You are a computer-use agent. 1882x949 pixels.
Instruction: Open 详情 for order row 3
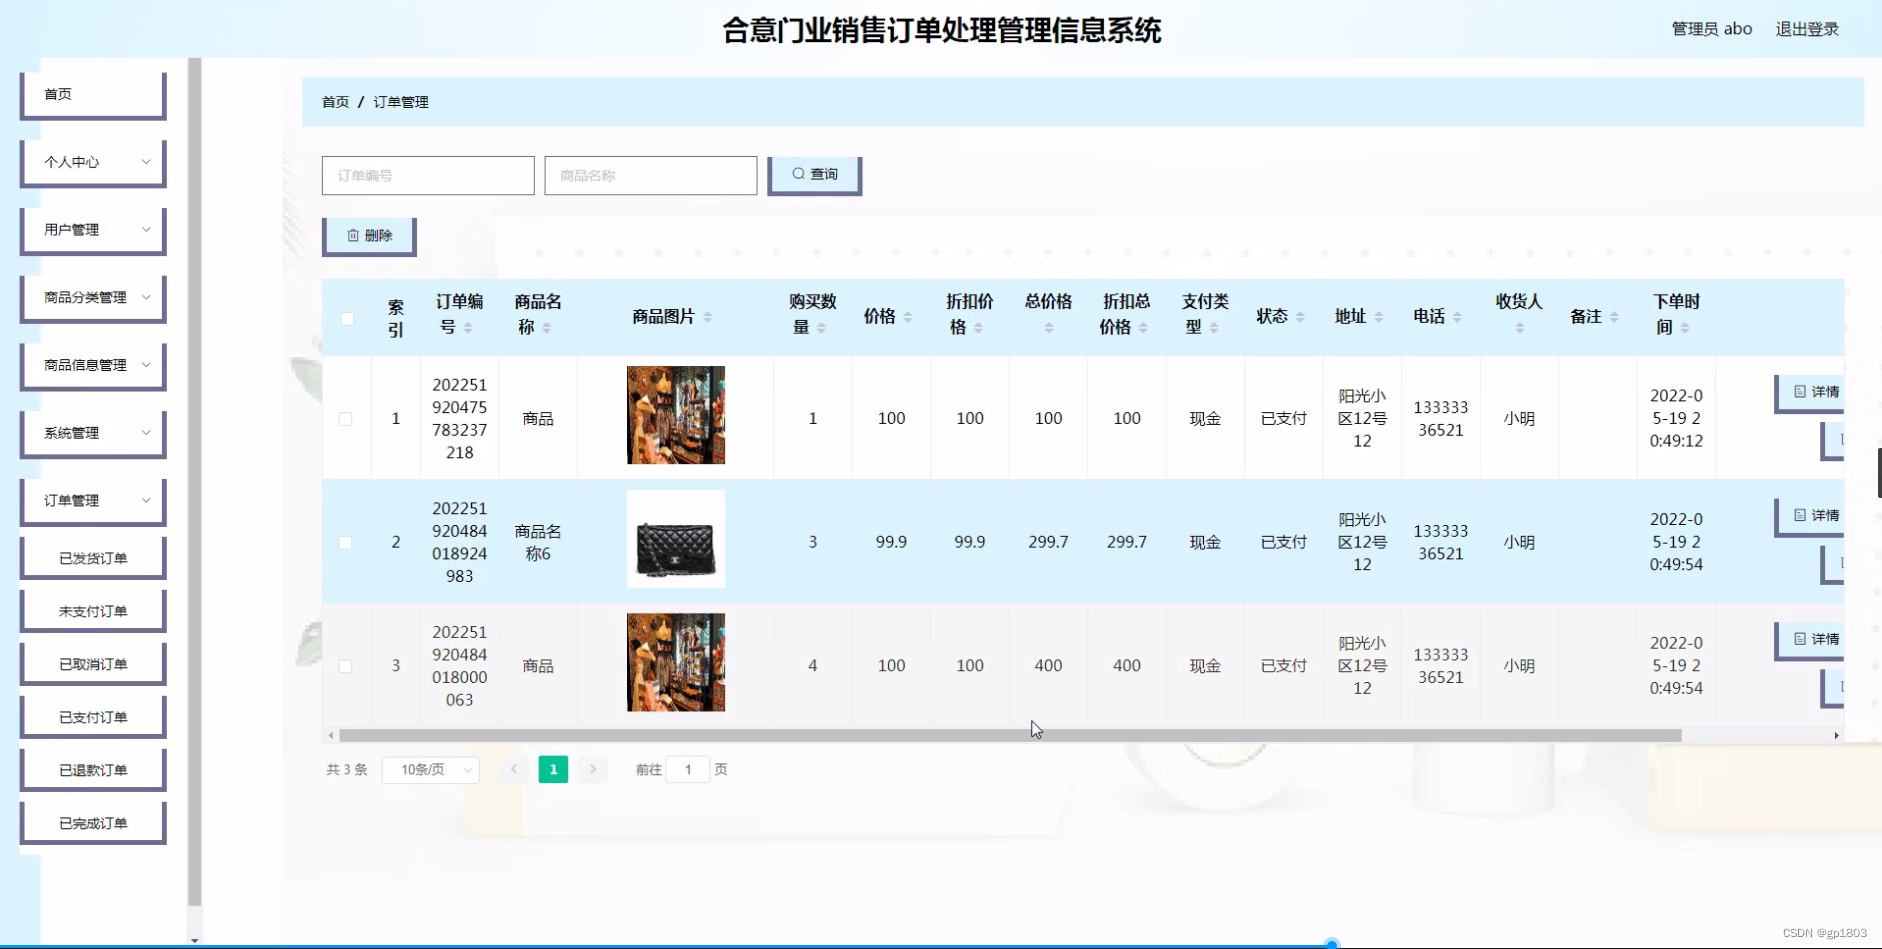pyautogui.click(x=1810, y=640)
